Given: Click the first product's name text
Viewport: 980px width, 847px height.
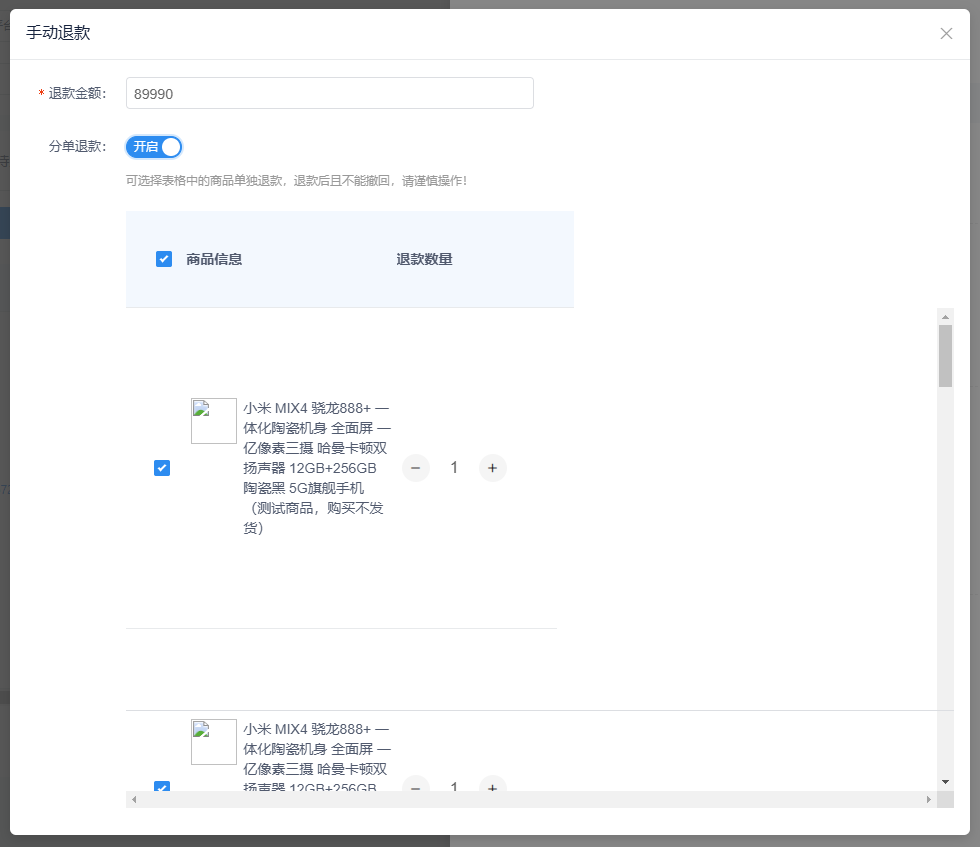Looking at the screenshot, I should pos(317,468).
